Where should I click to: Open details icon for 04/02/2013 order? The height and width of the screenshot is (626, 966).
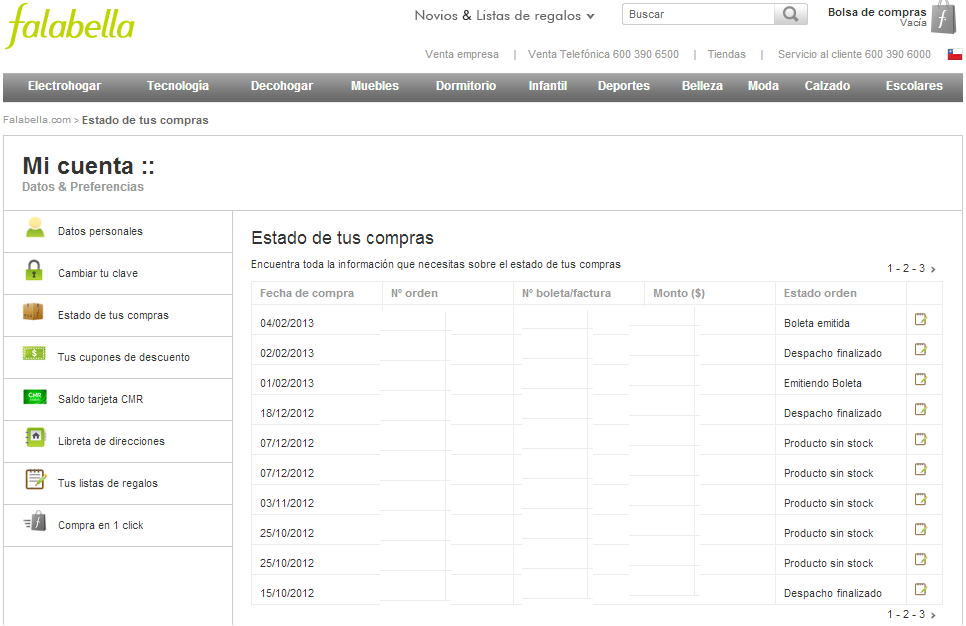[920, 319]
